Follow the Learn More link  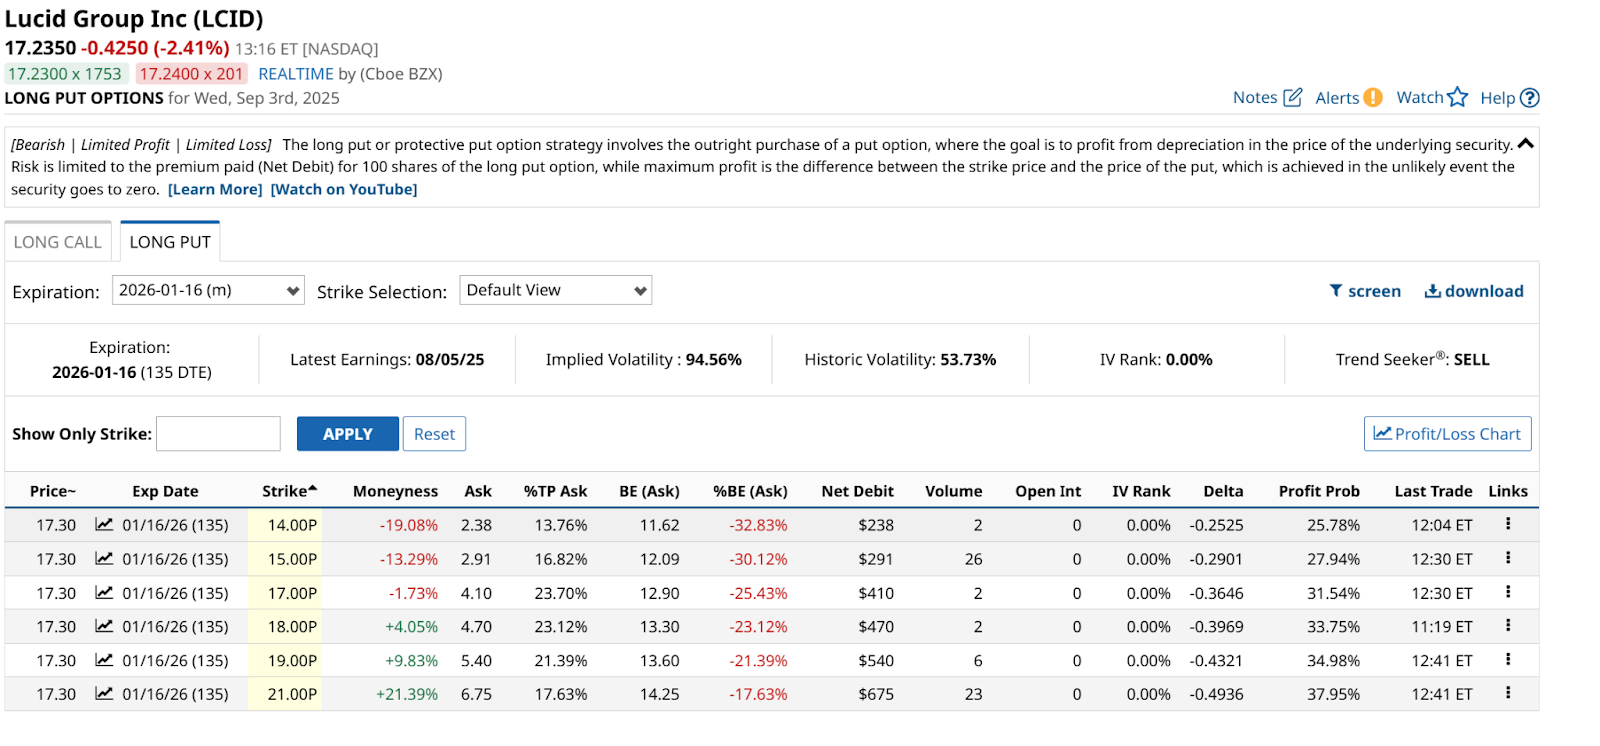tap(215, 189)
